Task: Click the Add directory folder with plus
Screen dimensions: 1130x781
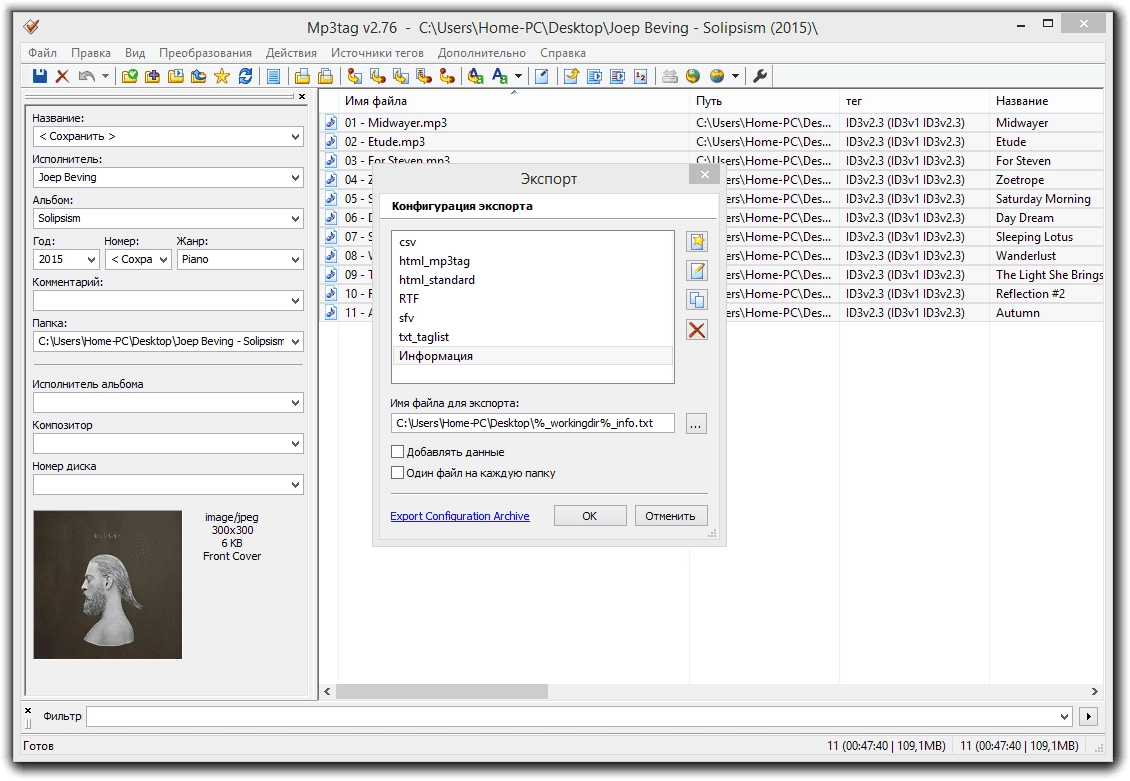Action: coord(153,76)
